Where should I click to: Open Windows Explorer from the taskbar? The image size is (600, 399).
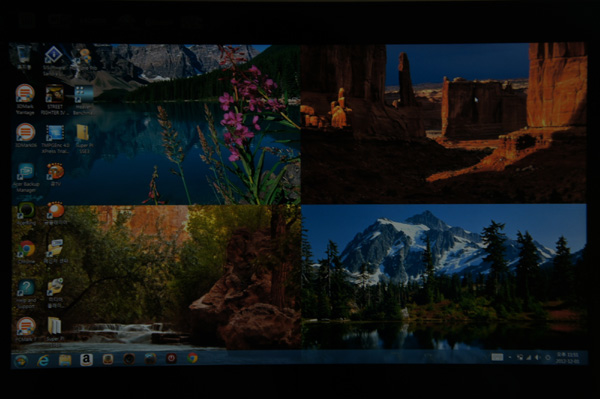tap(65, 360)
